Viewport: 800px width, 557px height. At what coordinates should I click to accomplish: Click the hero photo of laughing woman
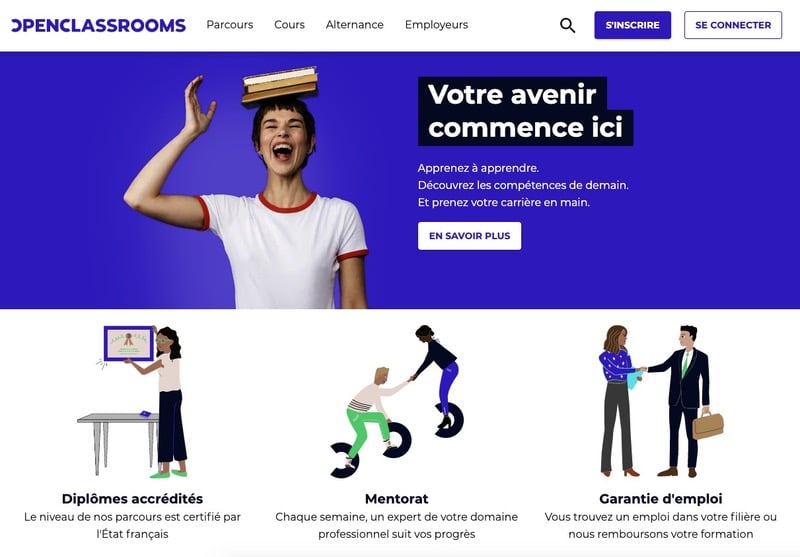pos(246,188)
